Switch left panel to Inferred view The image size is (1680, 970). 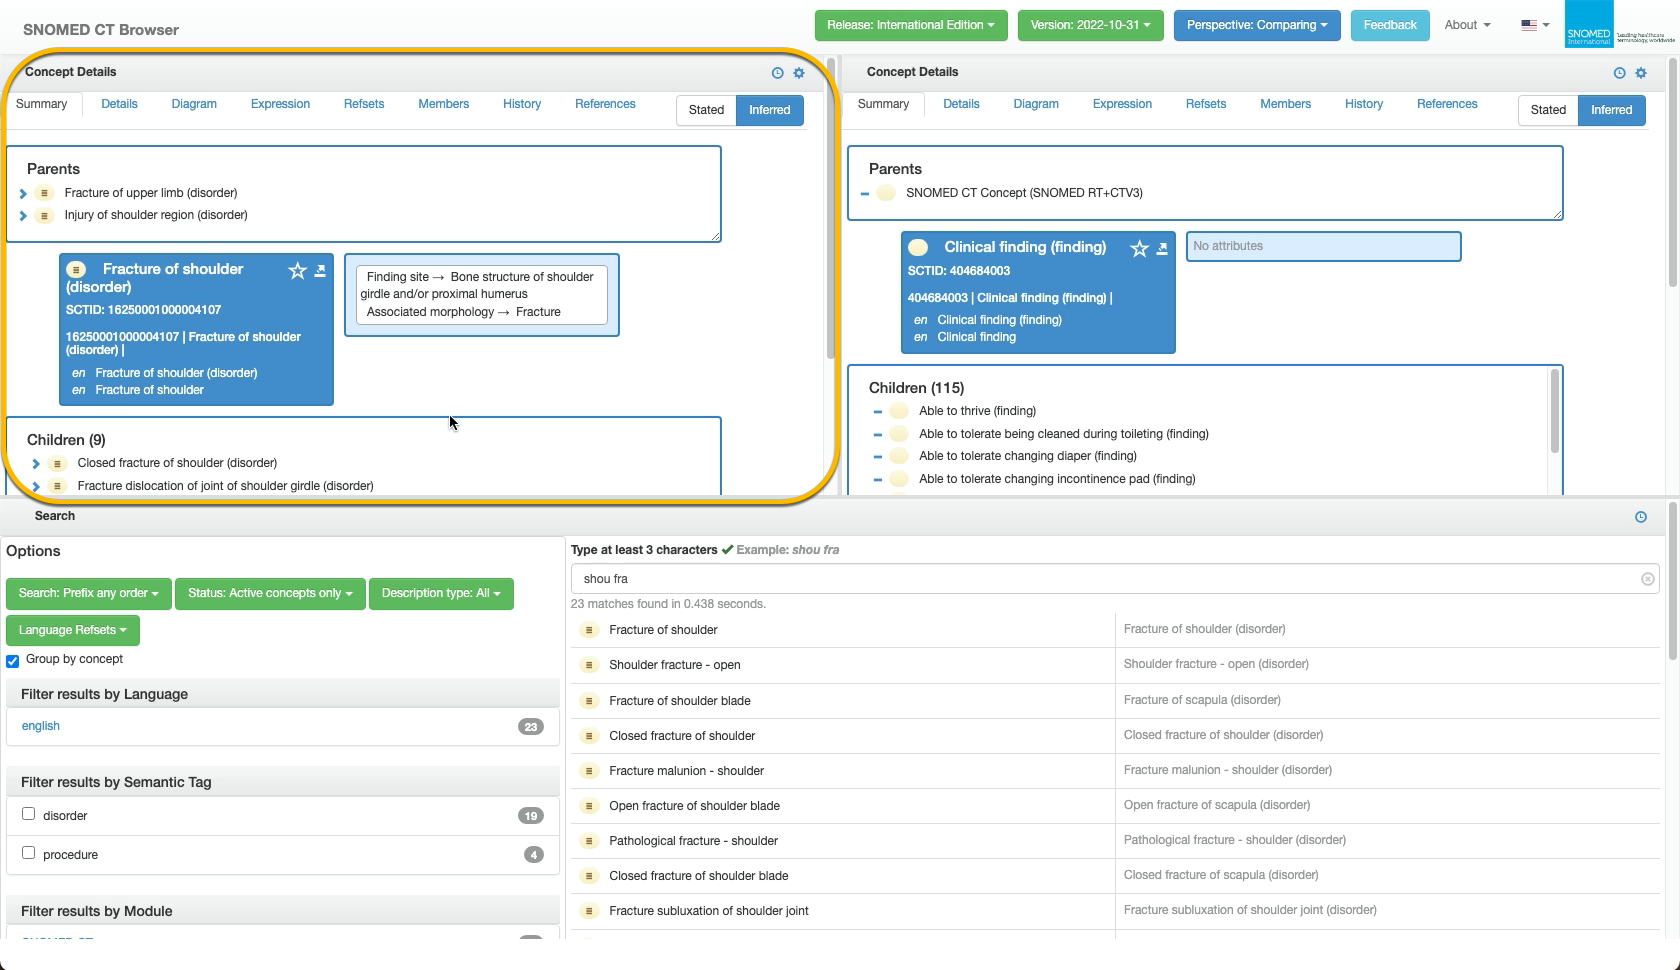tap(770, 110)
